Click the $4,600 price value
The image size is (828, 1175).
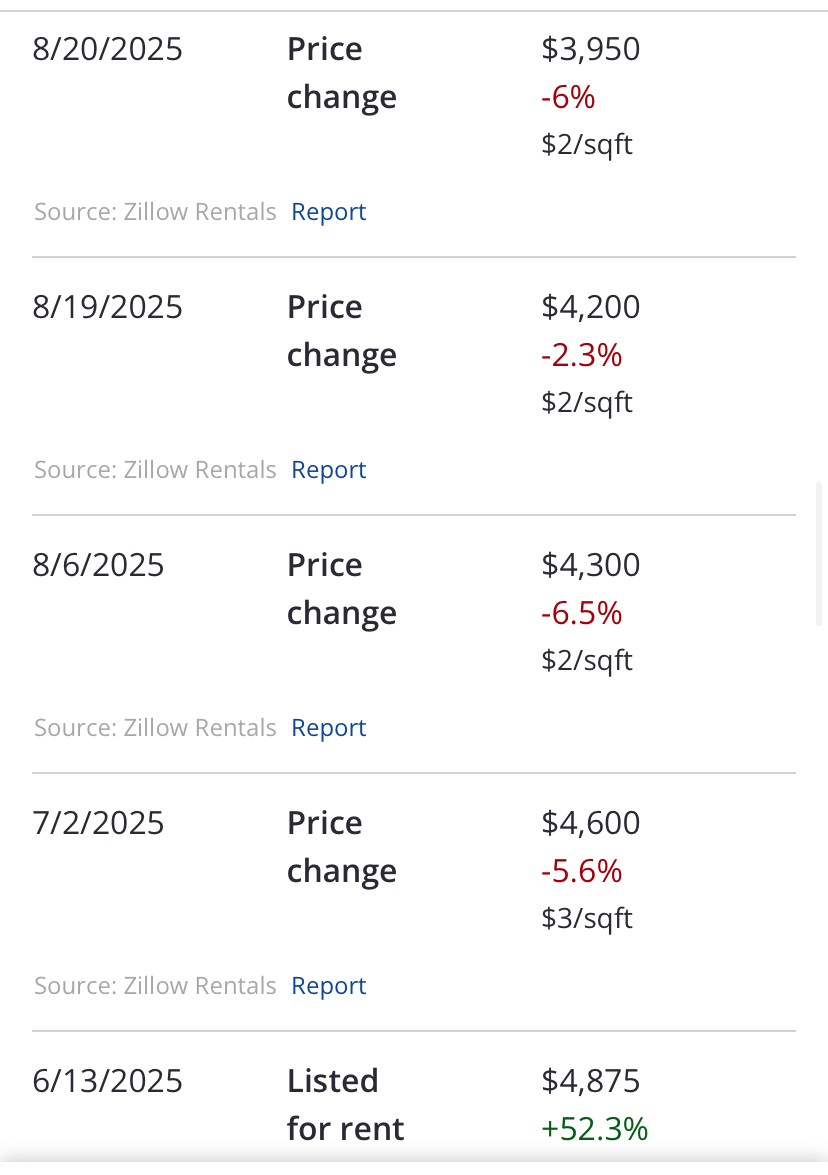coord(590,823)
